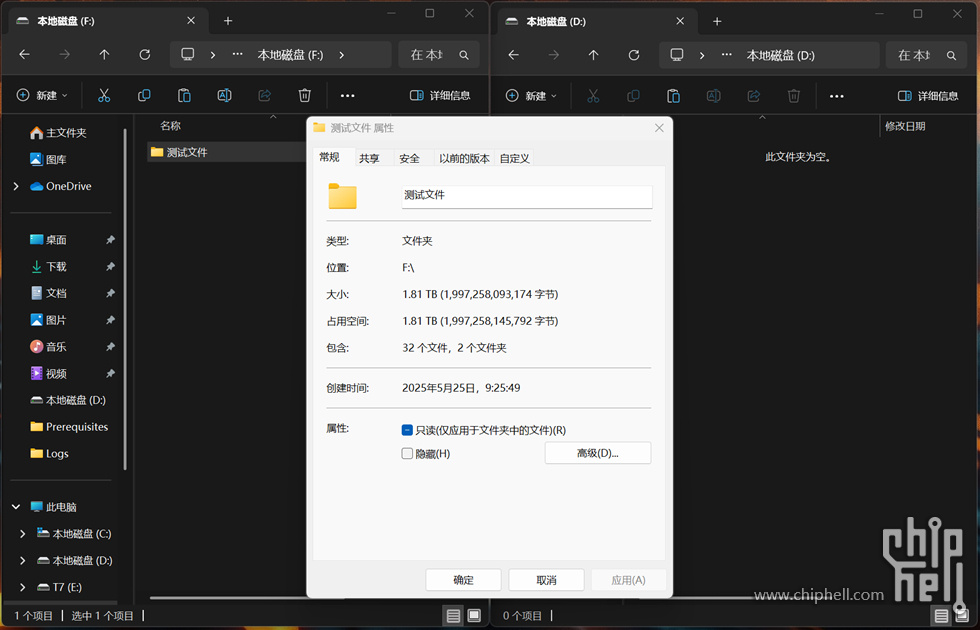Click 高级(D)... button

598,453
